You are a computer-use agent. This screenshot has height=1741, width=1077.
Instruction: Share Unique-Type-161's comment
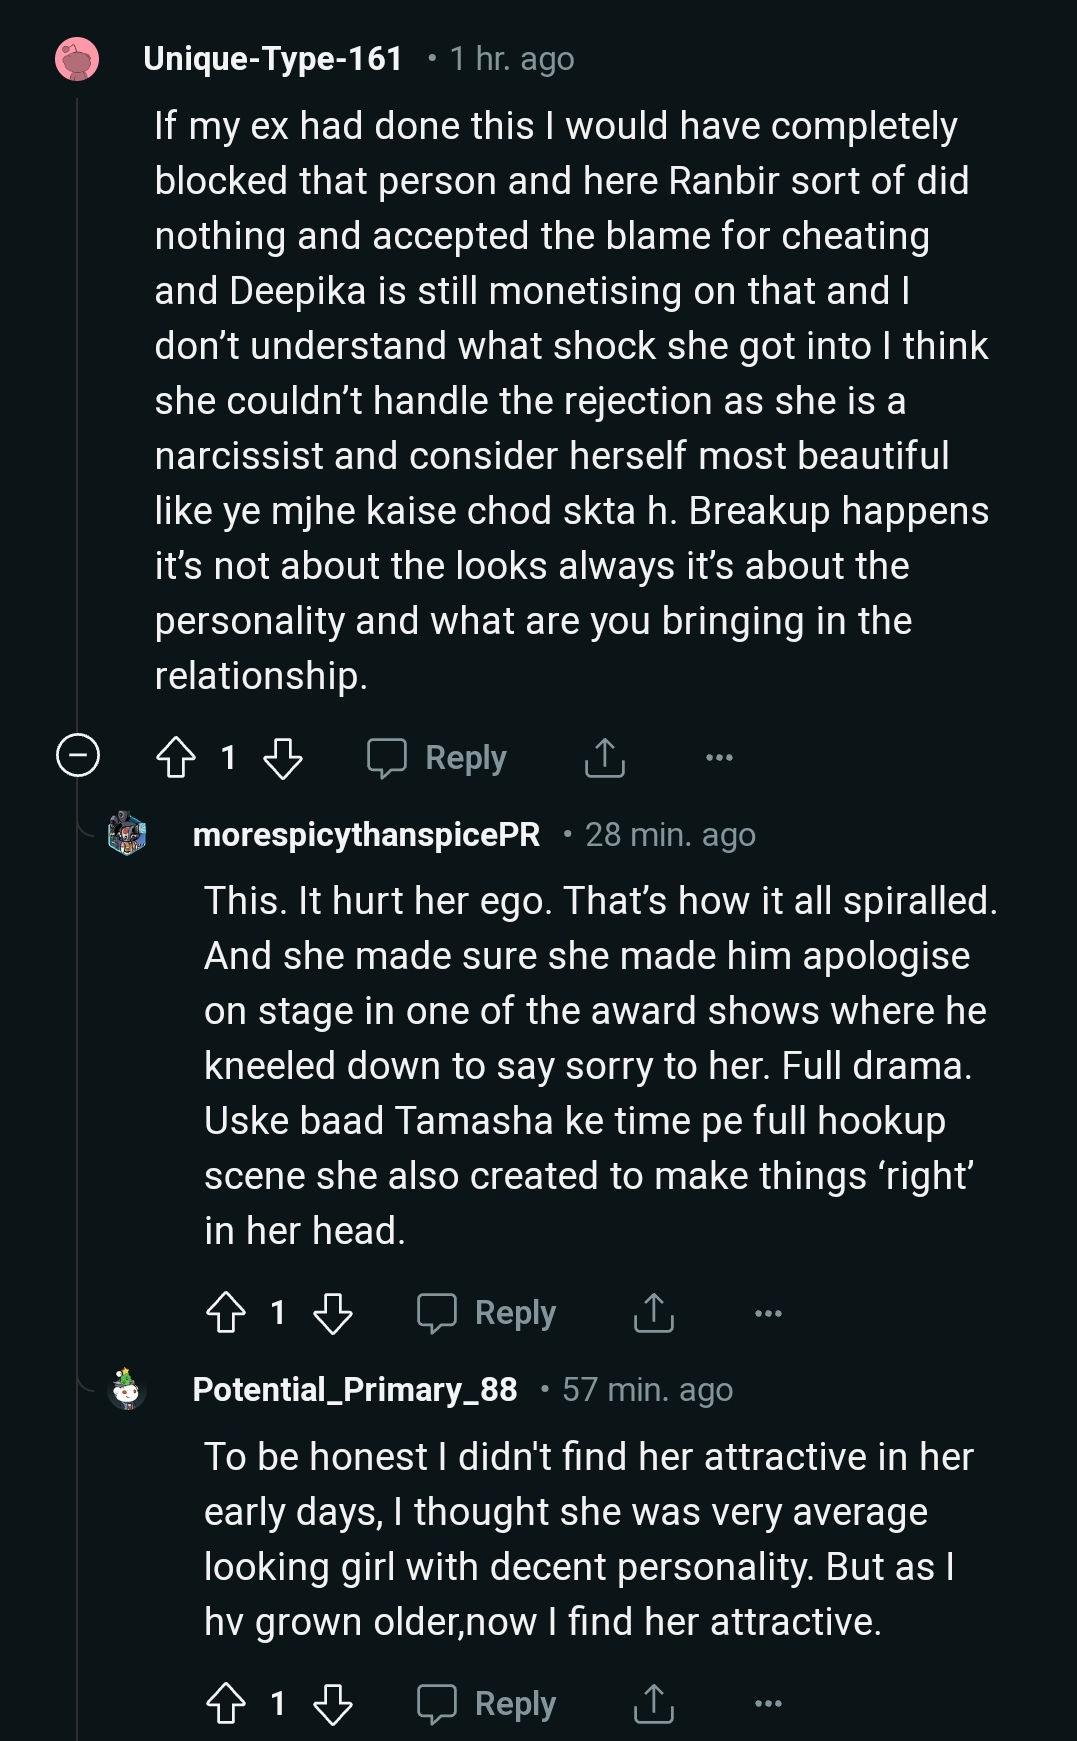pyautogui.click(x=604, y=758)
